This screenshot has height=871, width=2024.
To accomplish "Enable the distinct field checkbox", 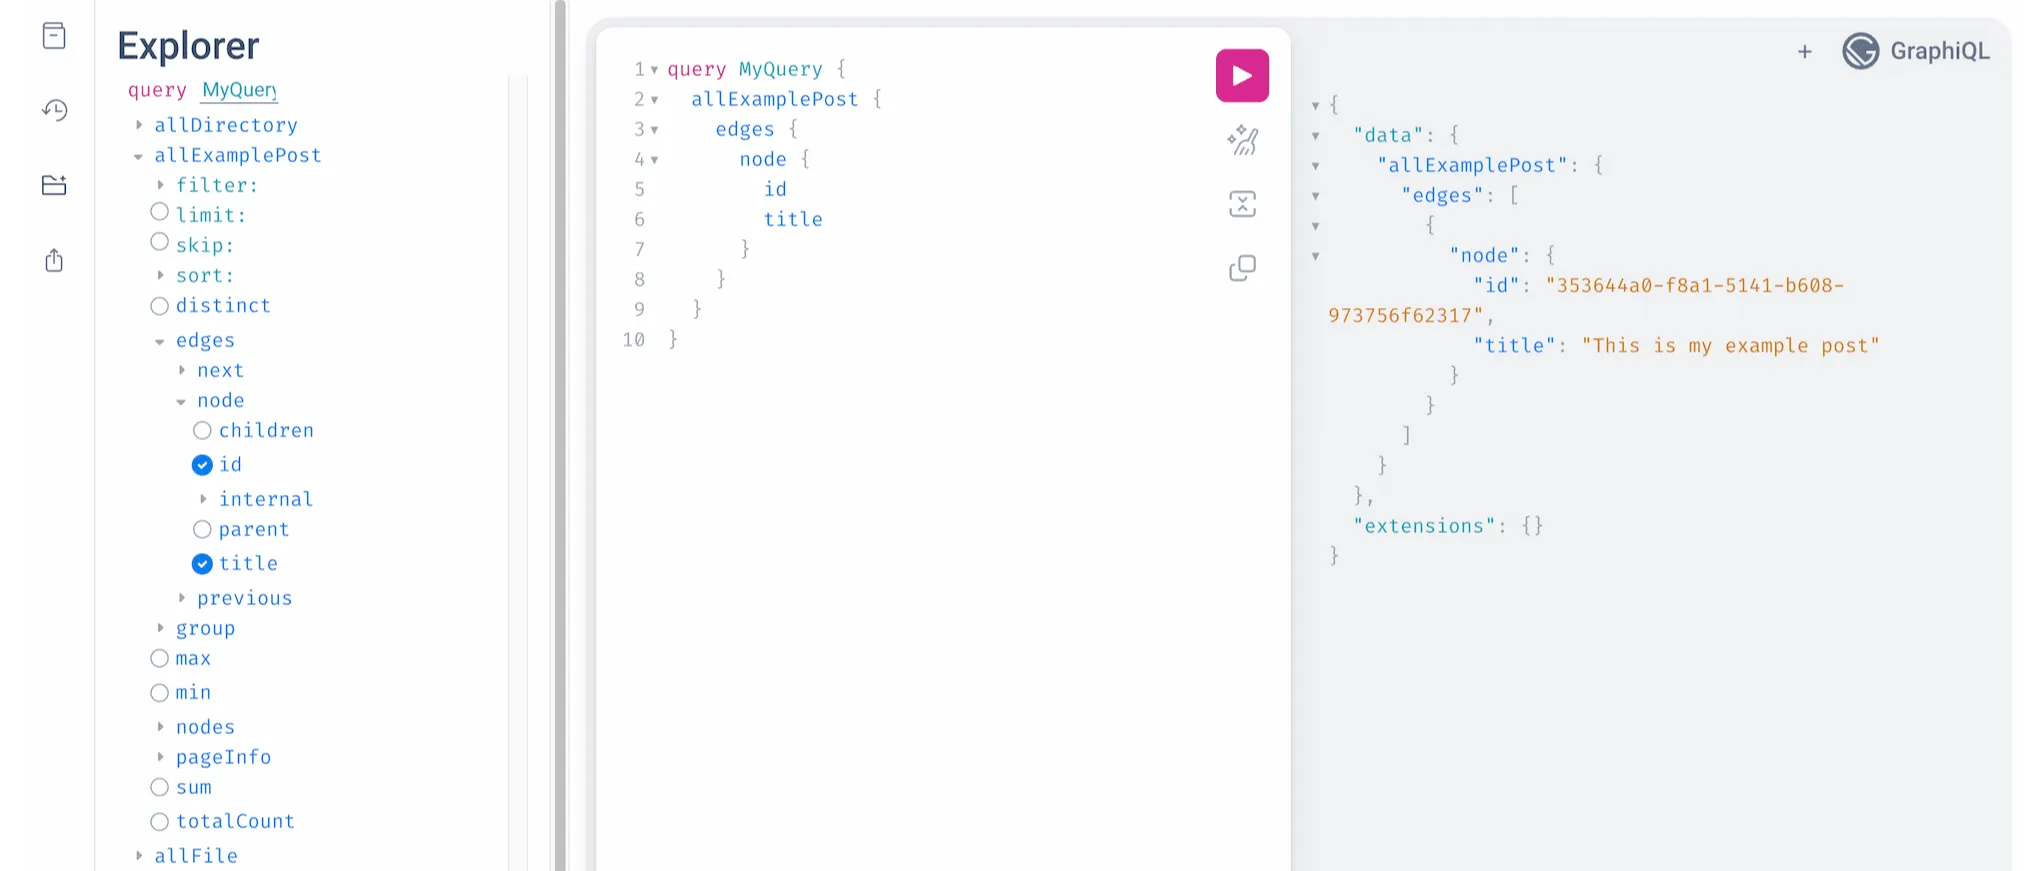I will click(159, 306).
